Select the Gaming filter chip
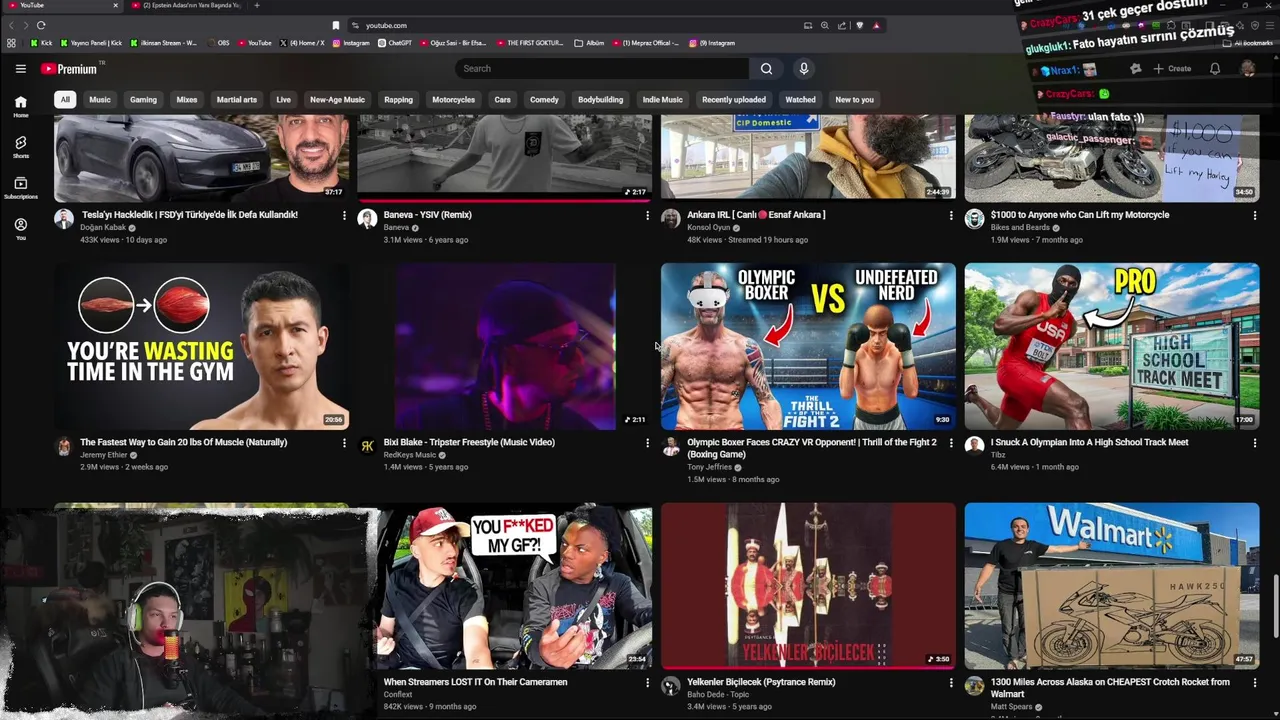Image resolution: width=1280 pixels, height=720 pixels. tap(143, 99)
